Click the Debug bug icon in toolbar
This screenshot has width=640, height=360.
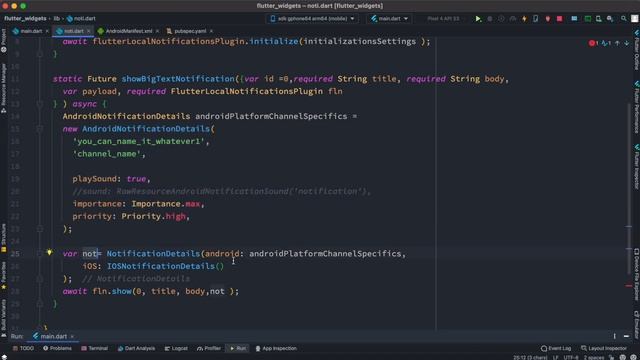(x=490, y=19)
